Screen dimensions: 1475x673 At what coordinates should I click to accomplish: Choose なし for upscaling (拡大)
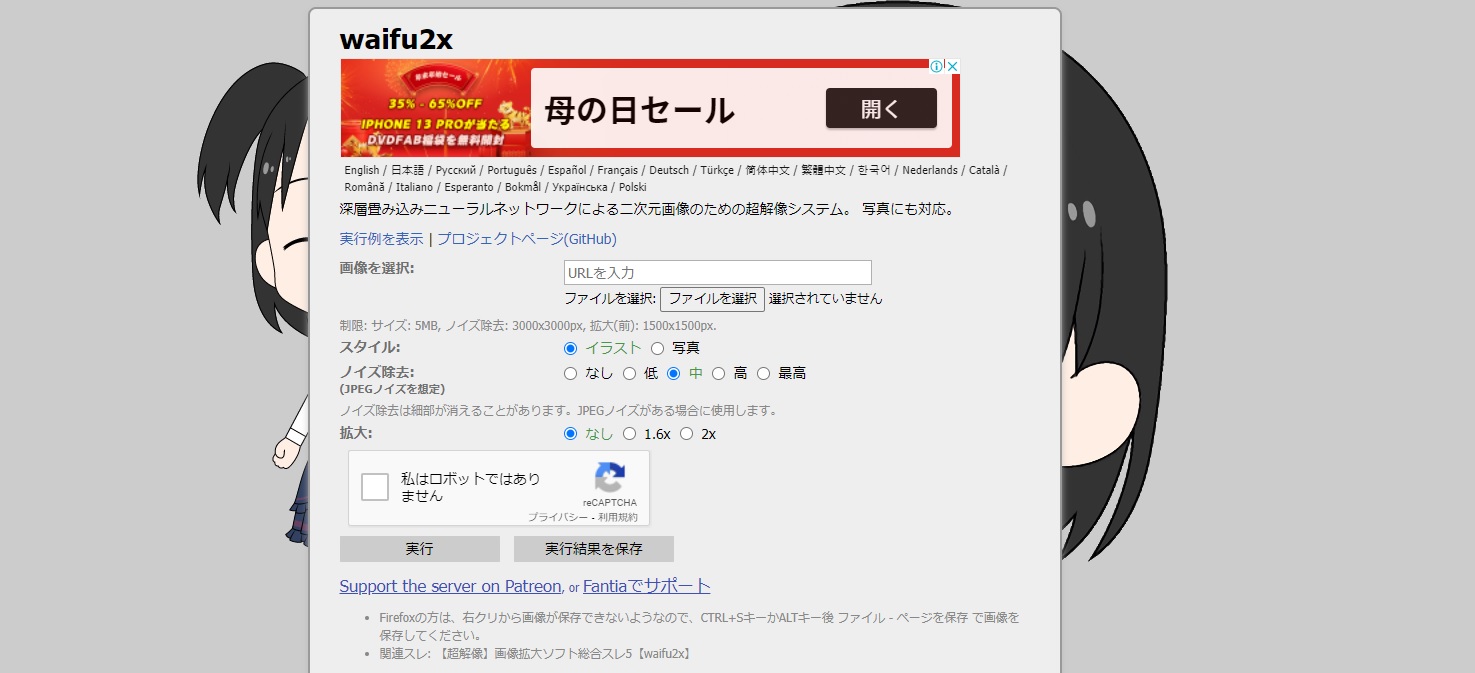[x=571, y=434]
